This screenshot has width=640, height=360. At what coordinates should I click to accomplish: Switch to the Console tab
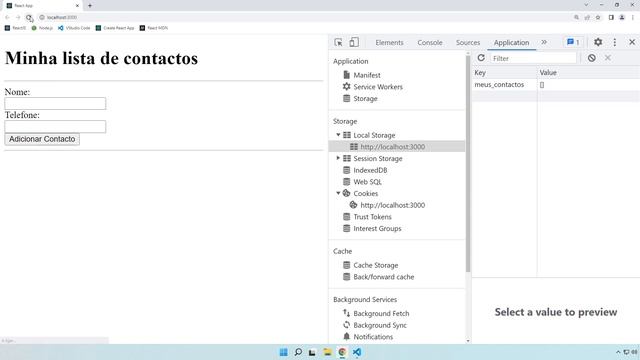430,42
